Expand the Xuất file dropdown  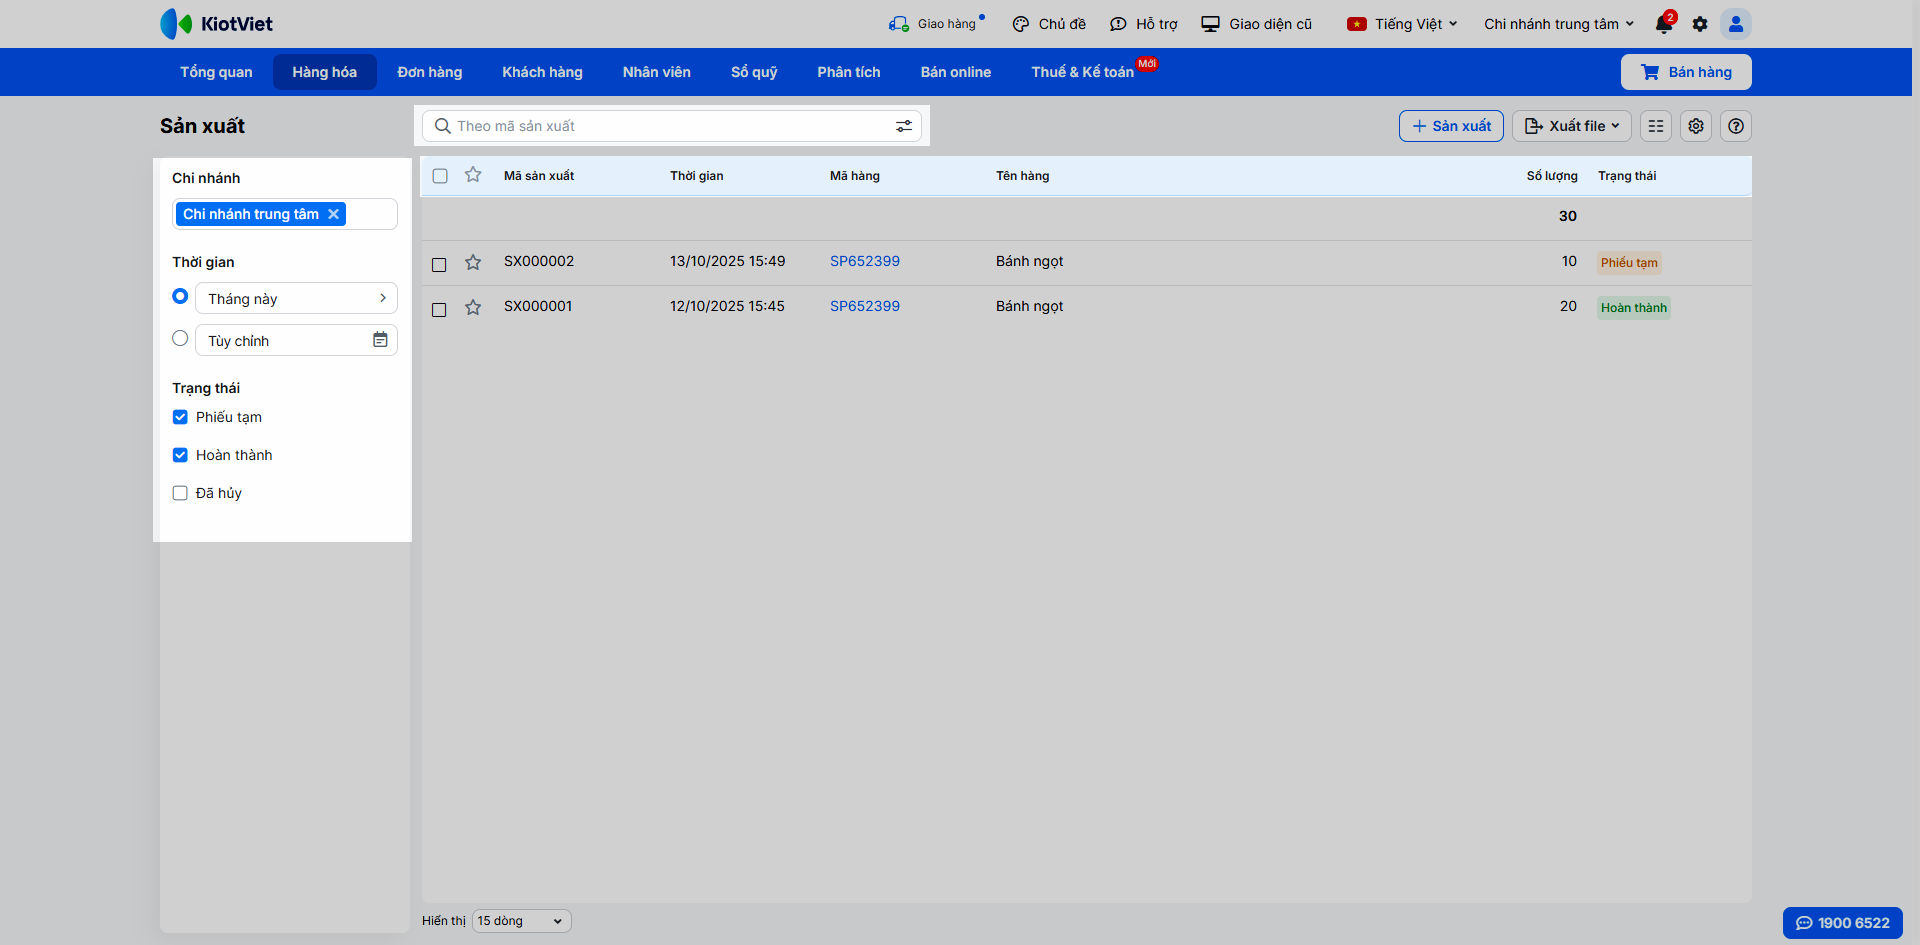pyautogui.click(x=1572, y=126)
